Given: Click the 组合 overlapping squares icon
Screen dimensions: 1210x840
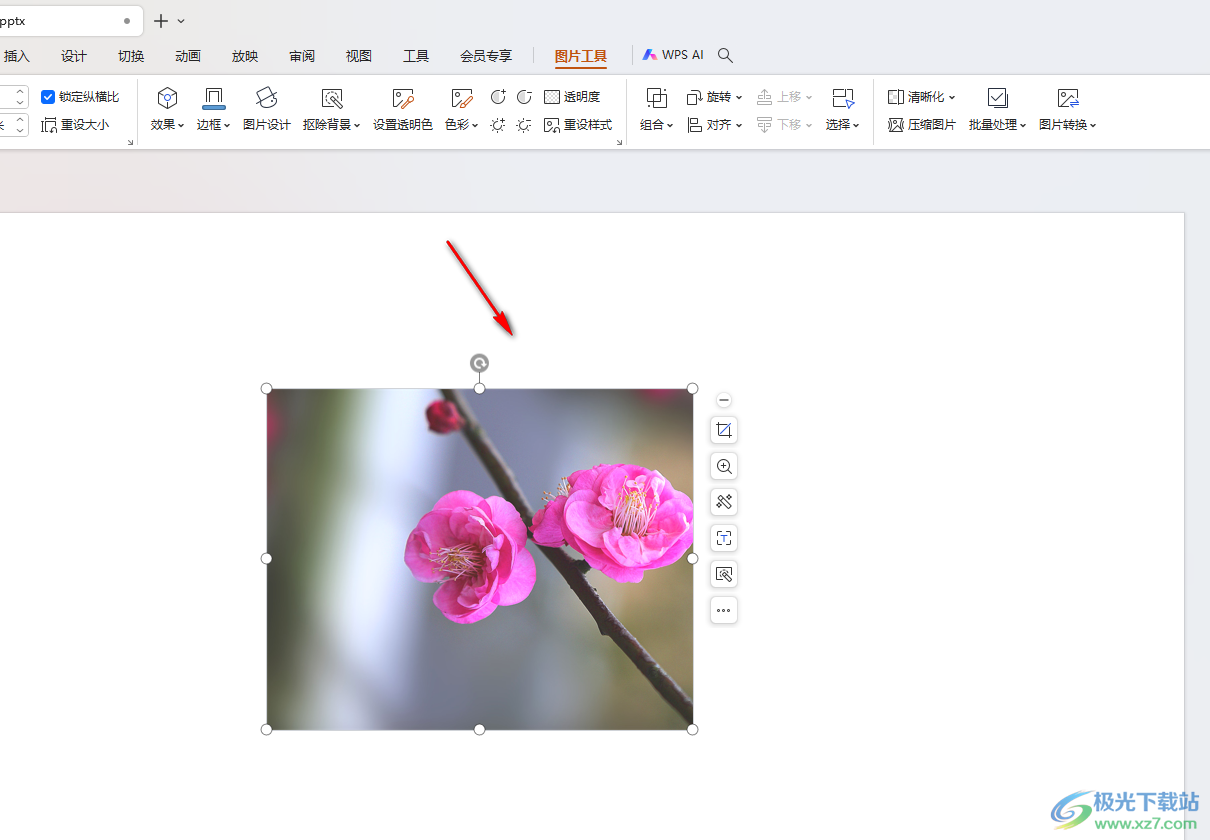Looking at the screenshot, I should 657,98.
